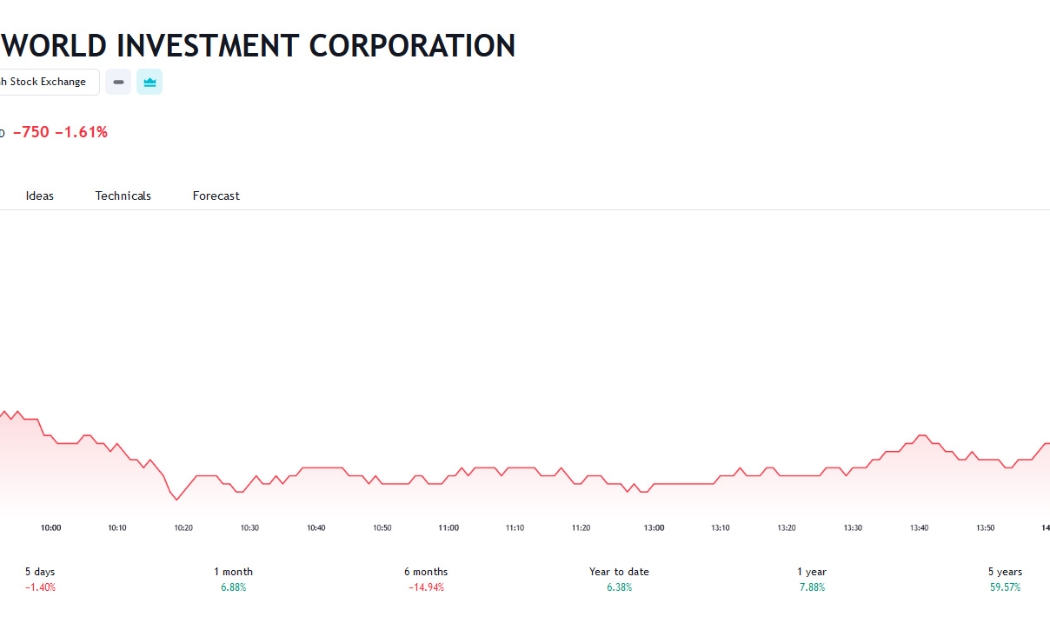Click the 11:20 time axis label

coord(581,528)
